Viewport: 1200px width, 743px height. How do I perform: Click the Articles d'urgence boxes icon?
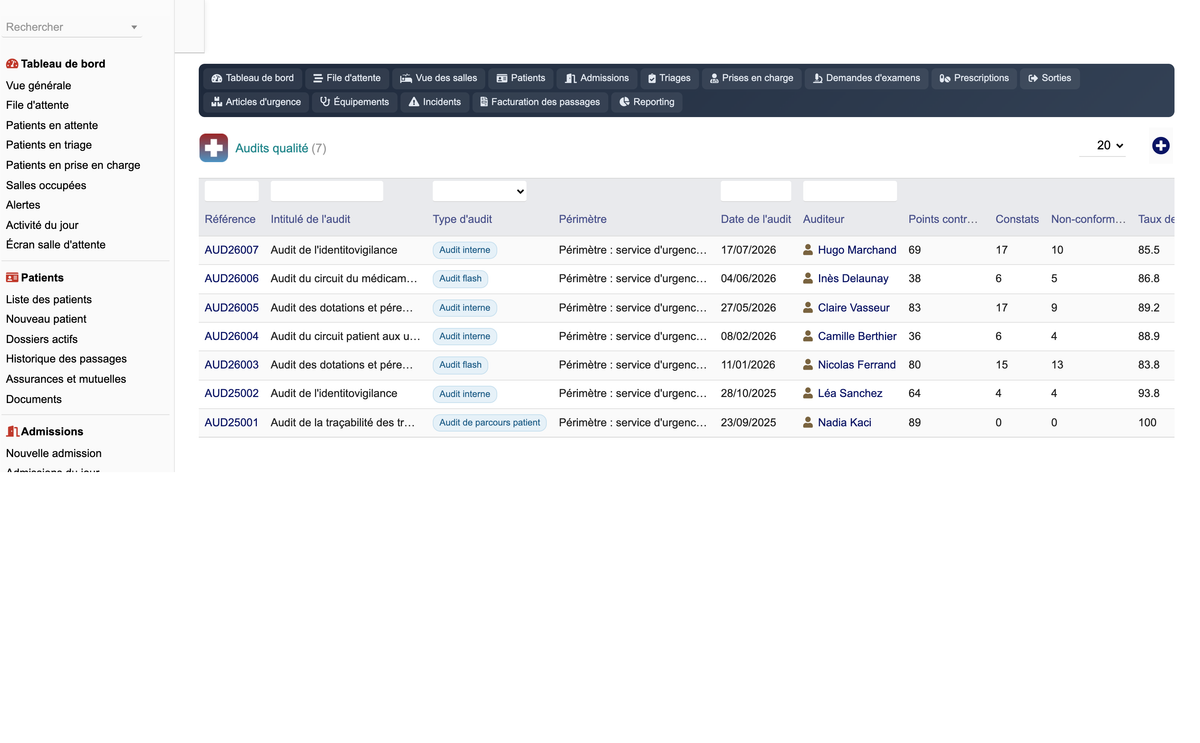click(216, 102)
